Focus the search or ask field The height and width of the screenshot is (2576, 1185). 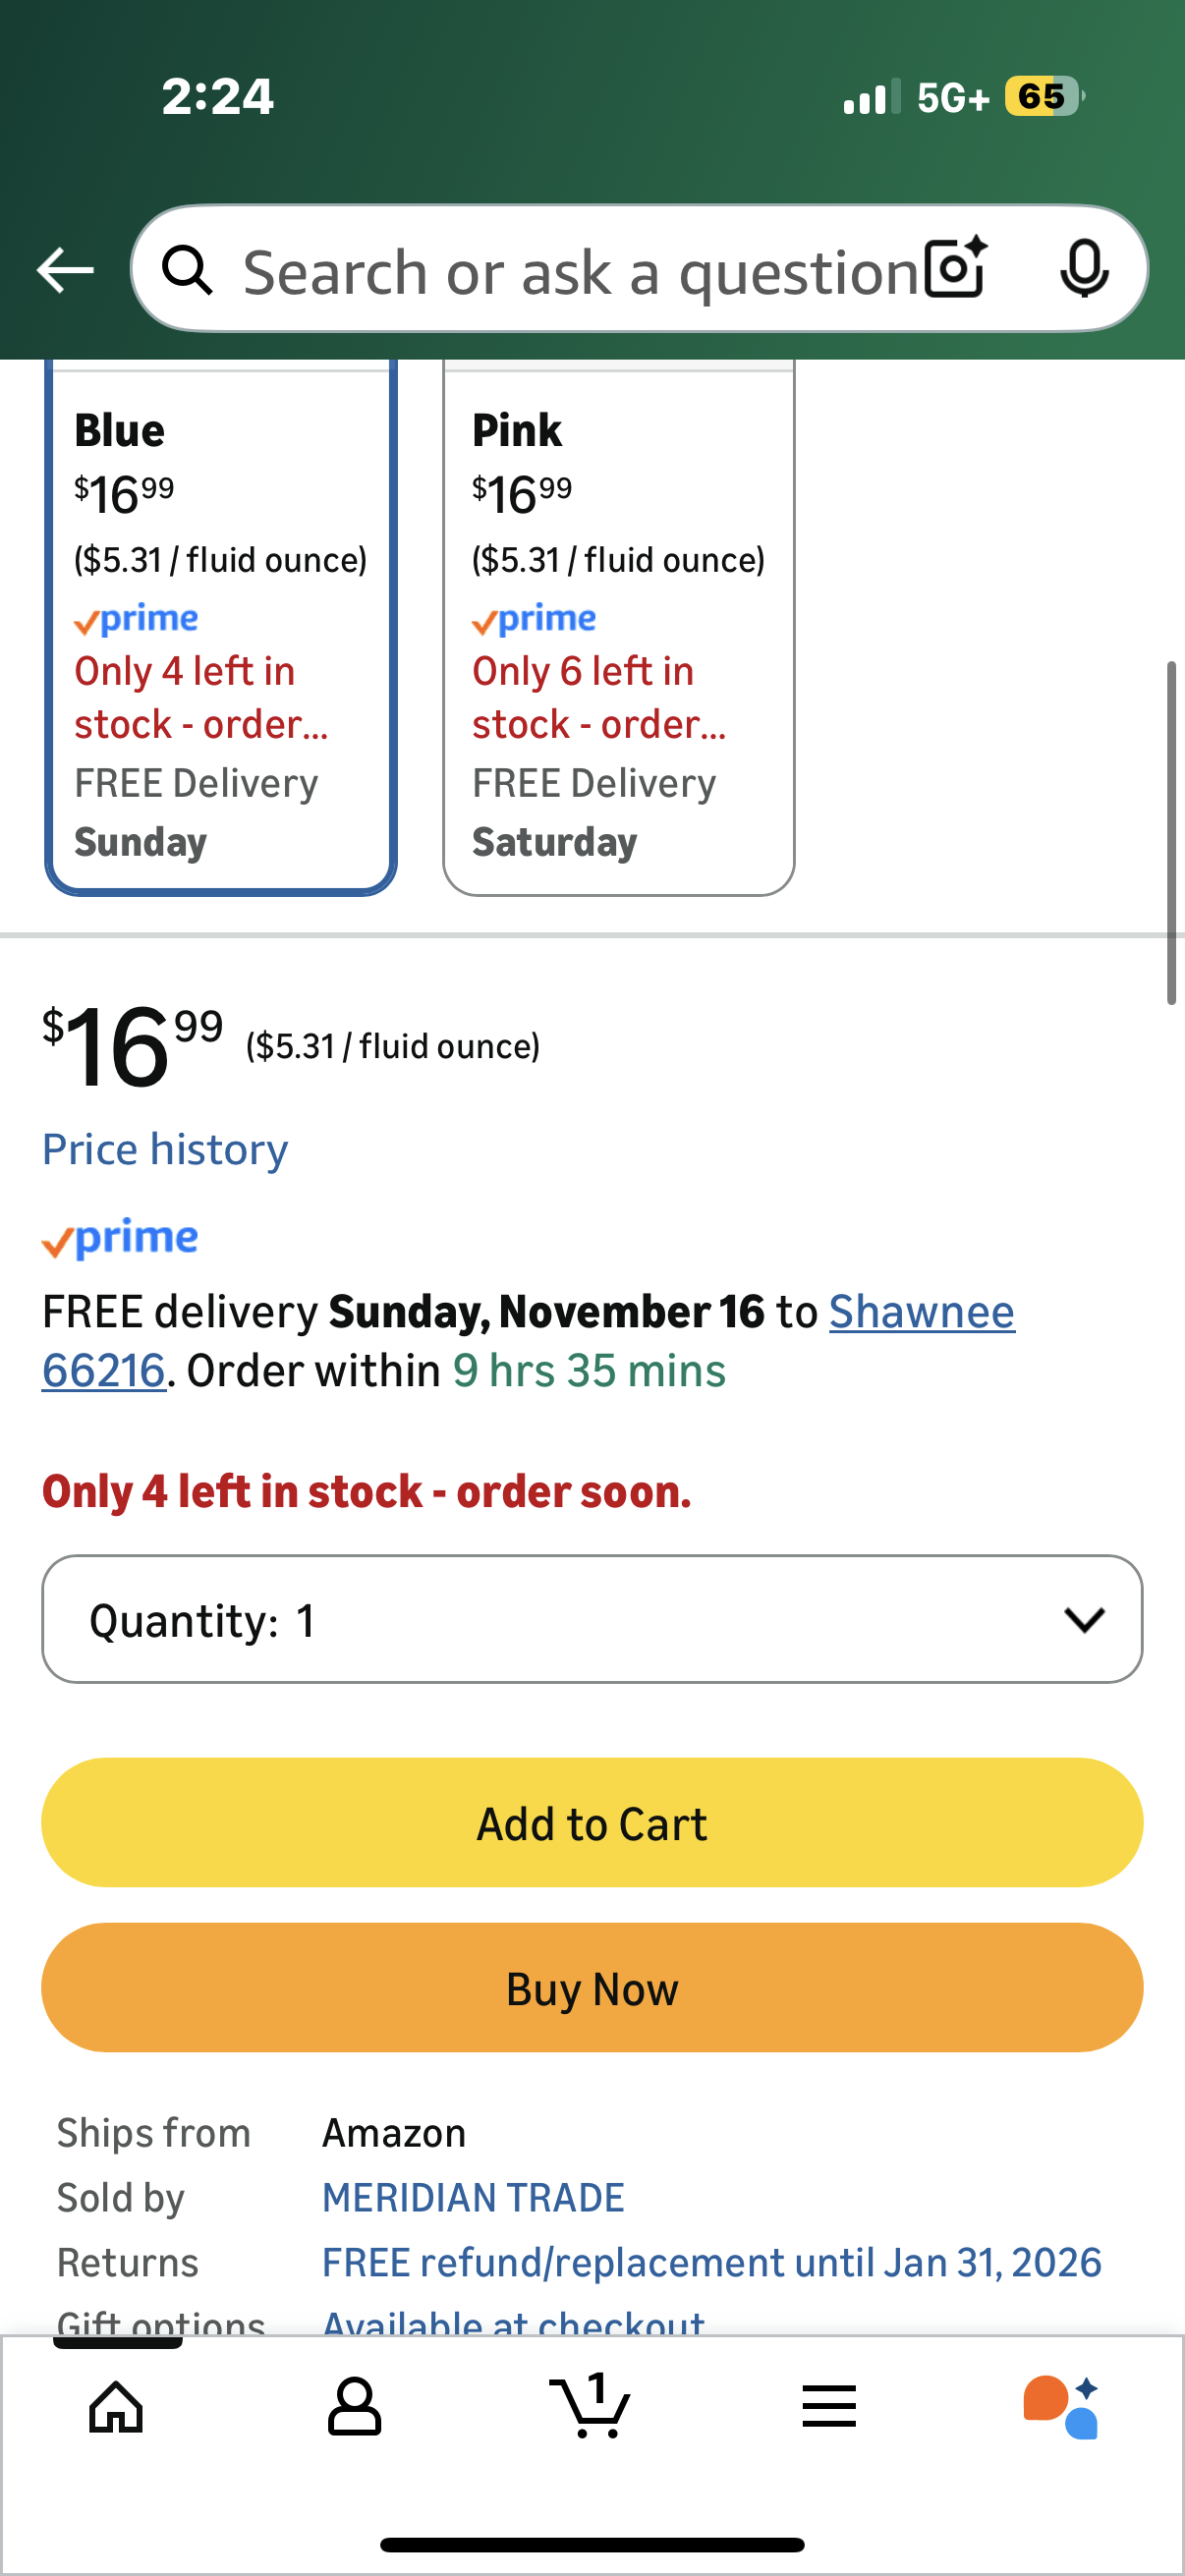tap(580, 270)
